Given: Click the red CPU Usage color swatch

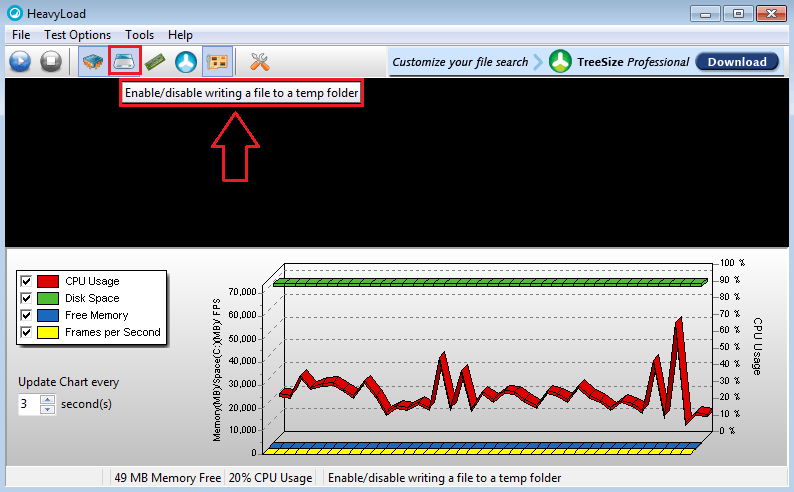Looking at the screenshot, I should (x=48, y=281).
